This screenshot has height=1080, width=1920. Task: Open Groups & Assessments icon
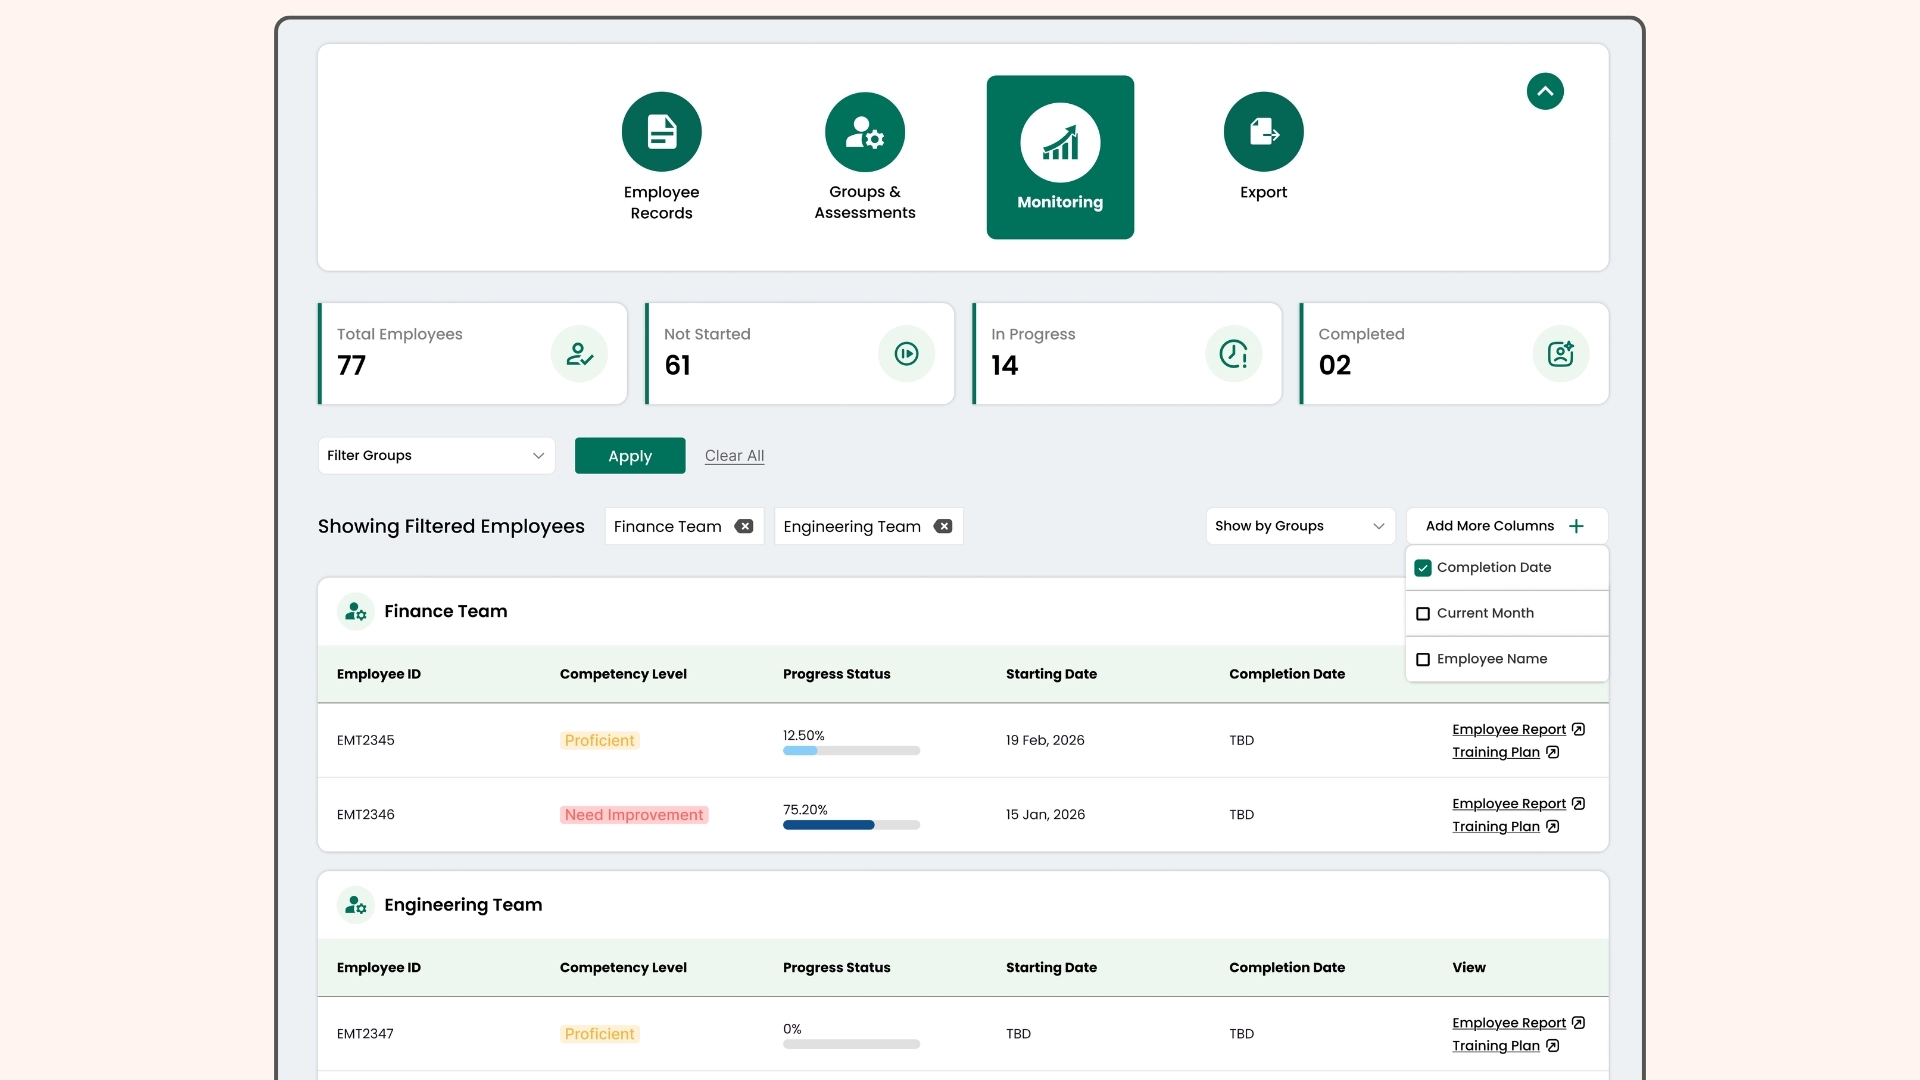tap(864, 132)
